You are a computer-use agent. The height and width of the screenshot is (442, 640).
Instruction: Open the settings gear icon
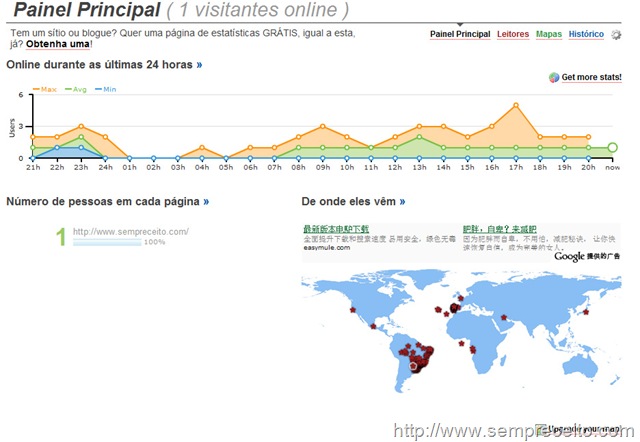tap(616, 35)
